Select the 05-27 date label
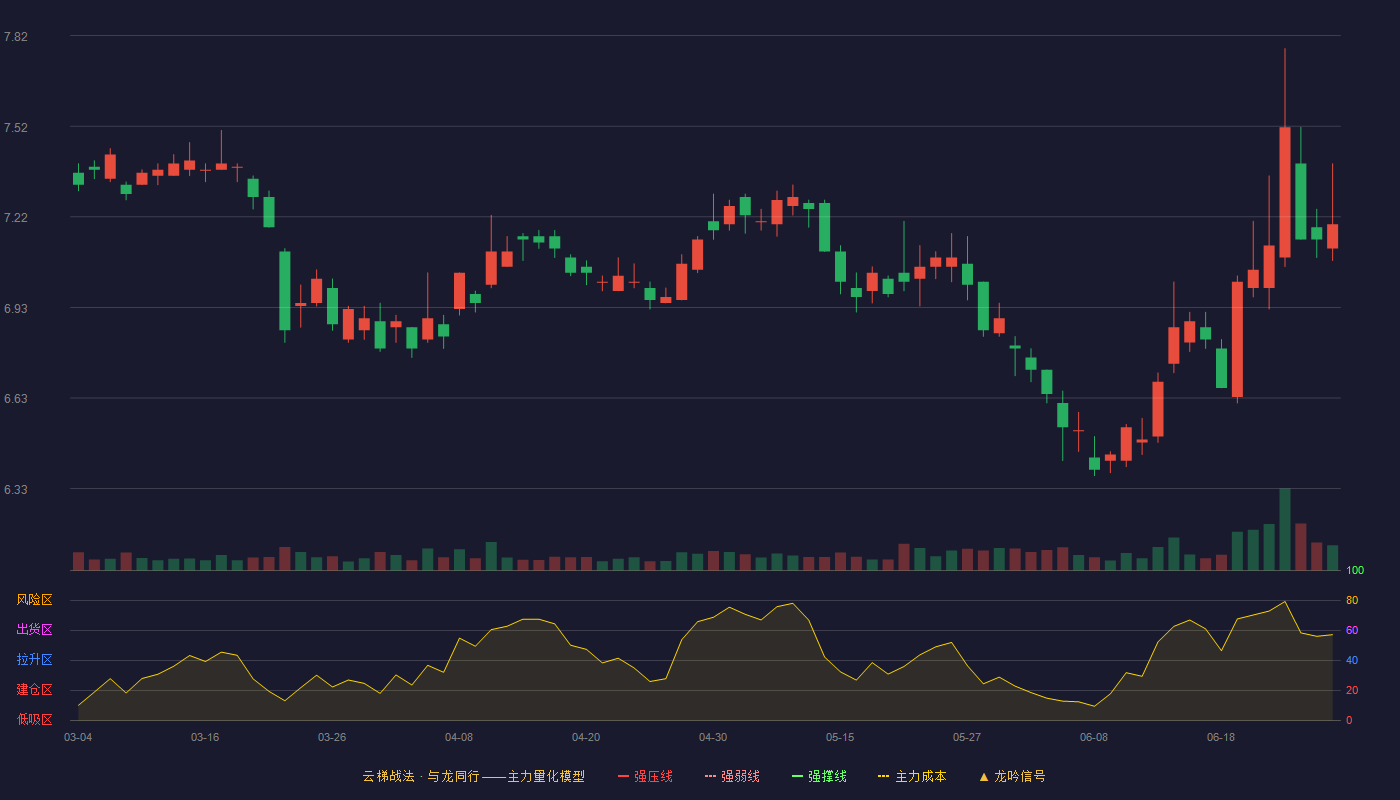The width and height of the screenshot is (1400, 800). (967, 737)
